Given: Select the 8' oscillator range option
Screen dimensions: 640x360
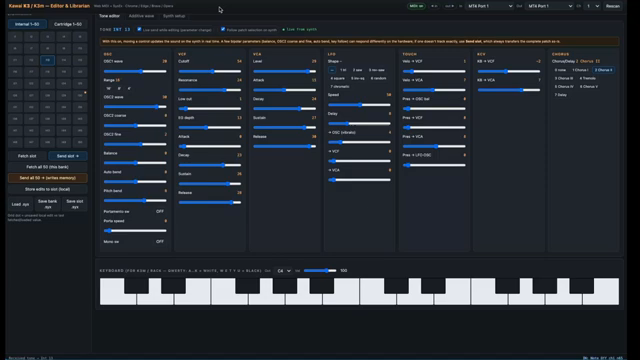Looking at the screenshot, I should 119,88.
